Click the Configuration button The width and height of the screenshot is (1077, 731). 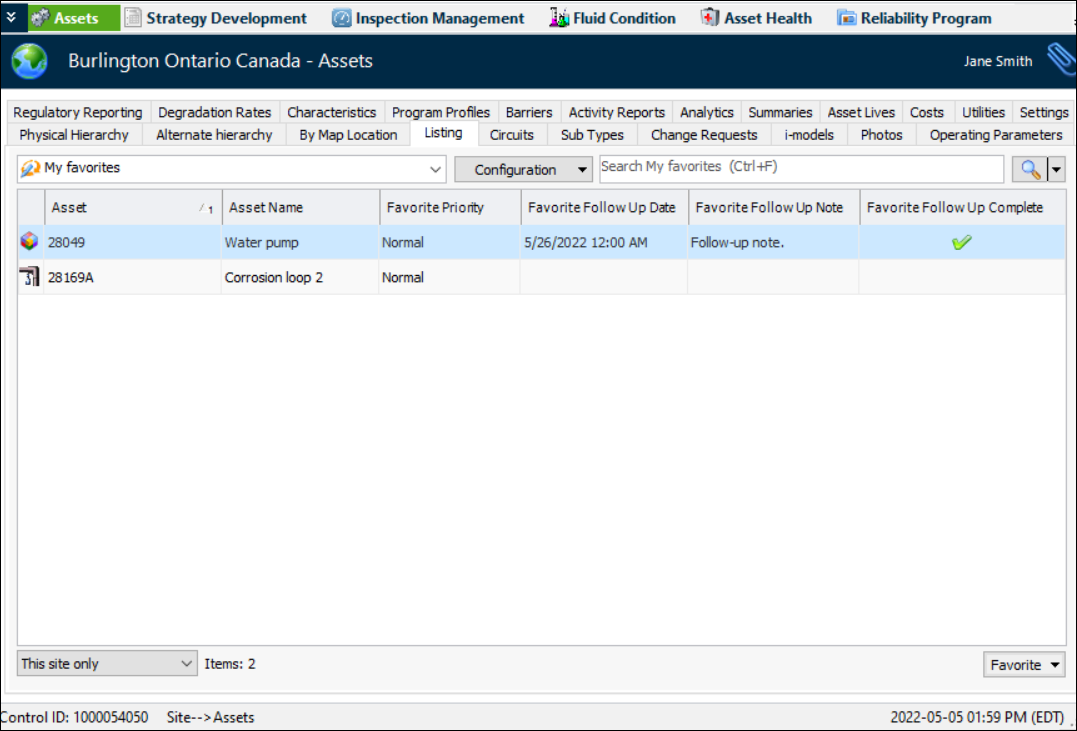(523, 170)
